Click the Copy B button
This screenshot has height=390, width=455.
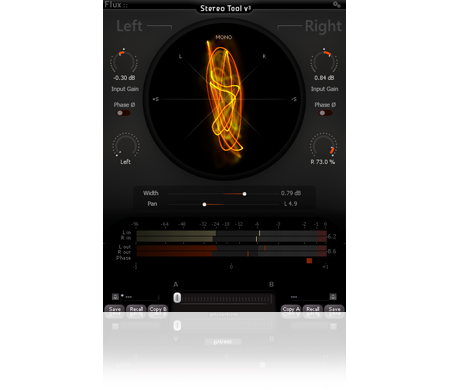click(158, 309)
